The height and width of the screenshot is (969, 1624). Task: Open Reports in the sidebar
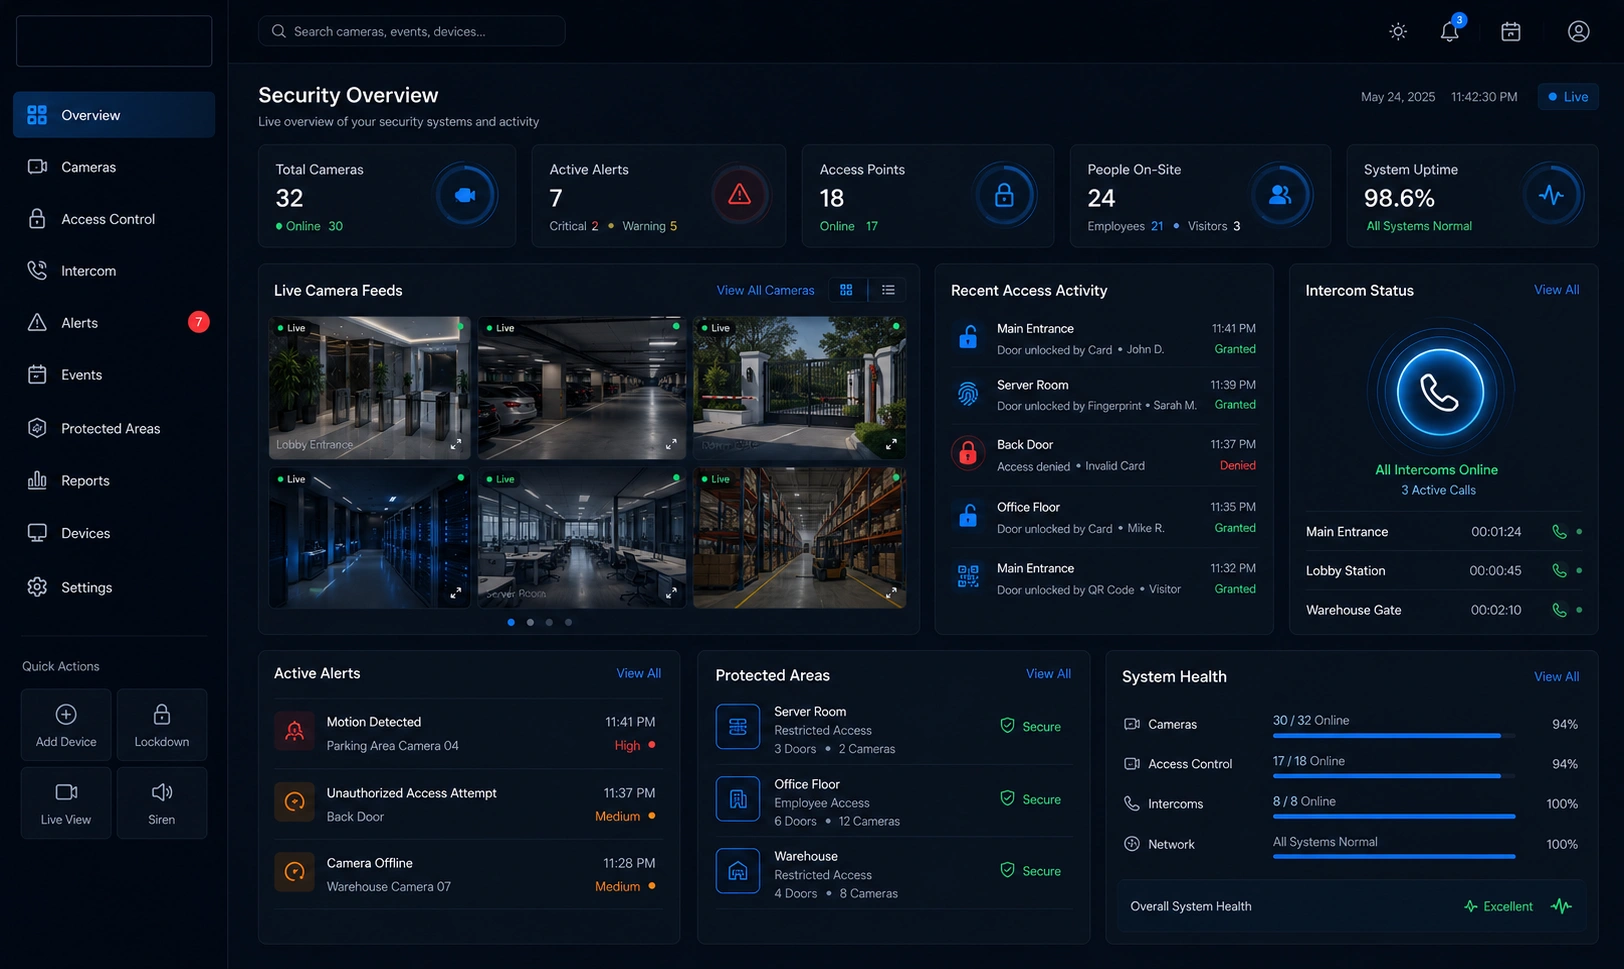point(114,481)
